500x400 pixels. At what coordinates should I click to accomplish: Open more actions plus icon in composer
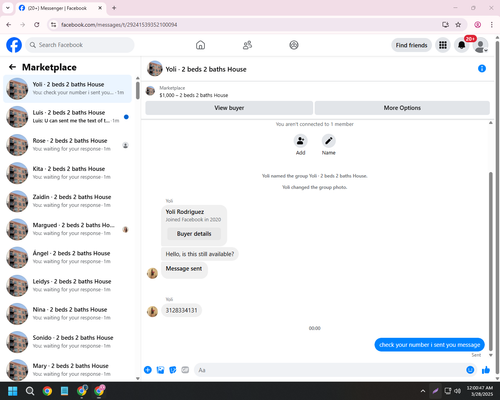pyautogui.click(x=148, y=370)
